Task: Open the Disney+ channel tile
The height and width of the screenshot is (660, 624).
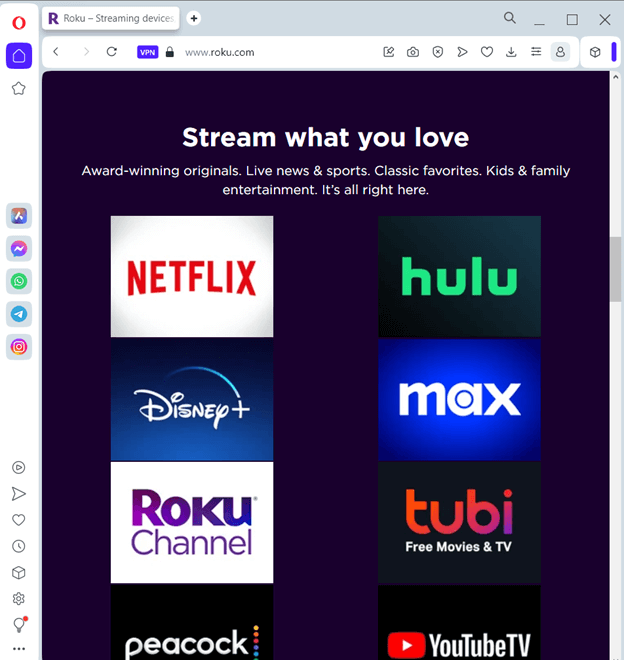Action: 192,399
